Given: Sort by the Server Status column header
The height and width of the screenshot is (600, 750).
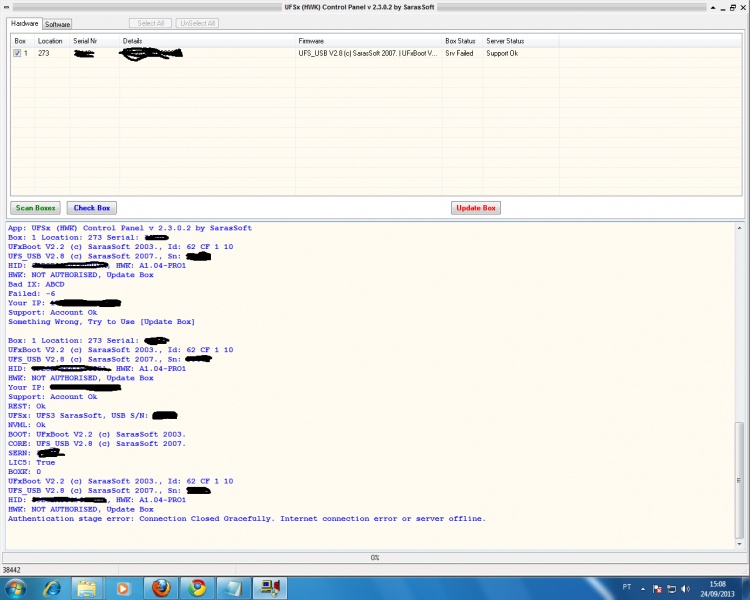Looking at the screenshot, I should pos(521,41).
